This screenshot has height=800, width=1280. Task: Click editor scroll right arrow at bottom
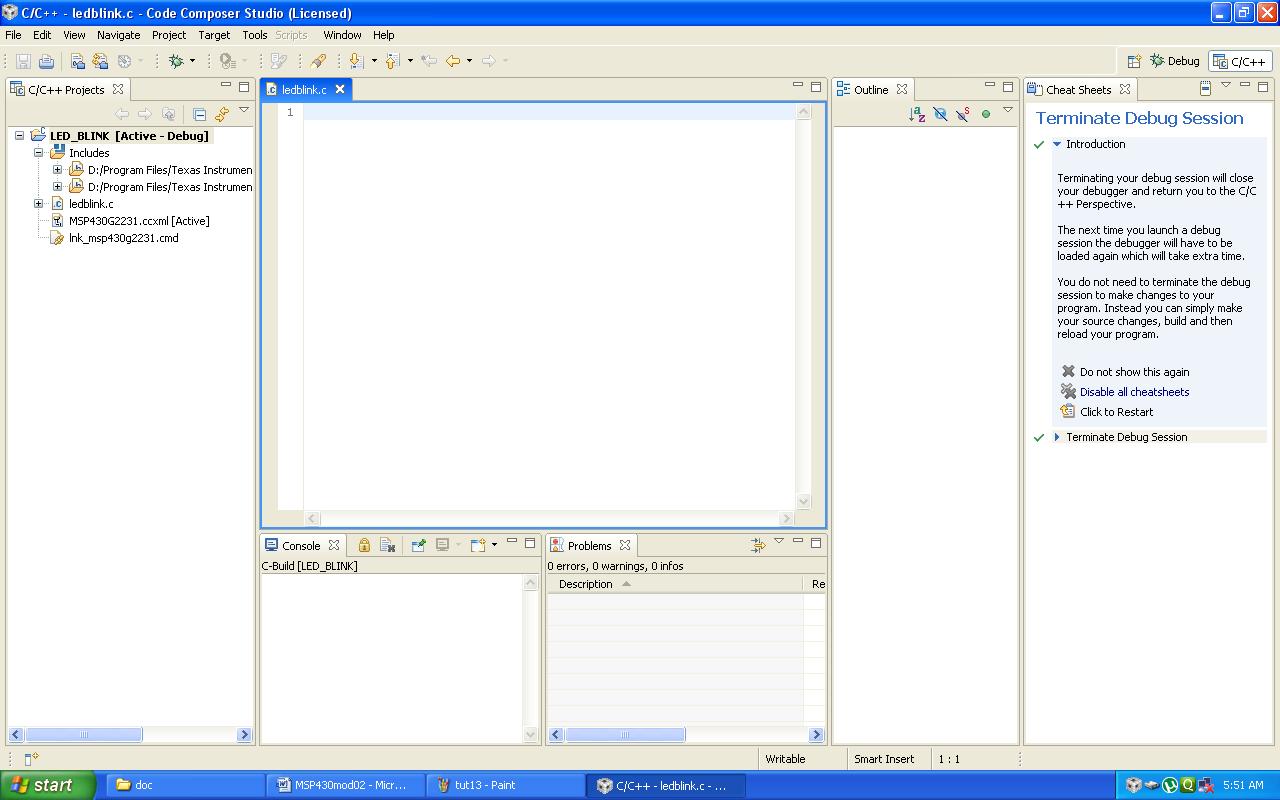click(786, 518)
